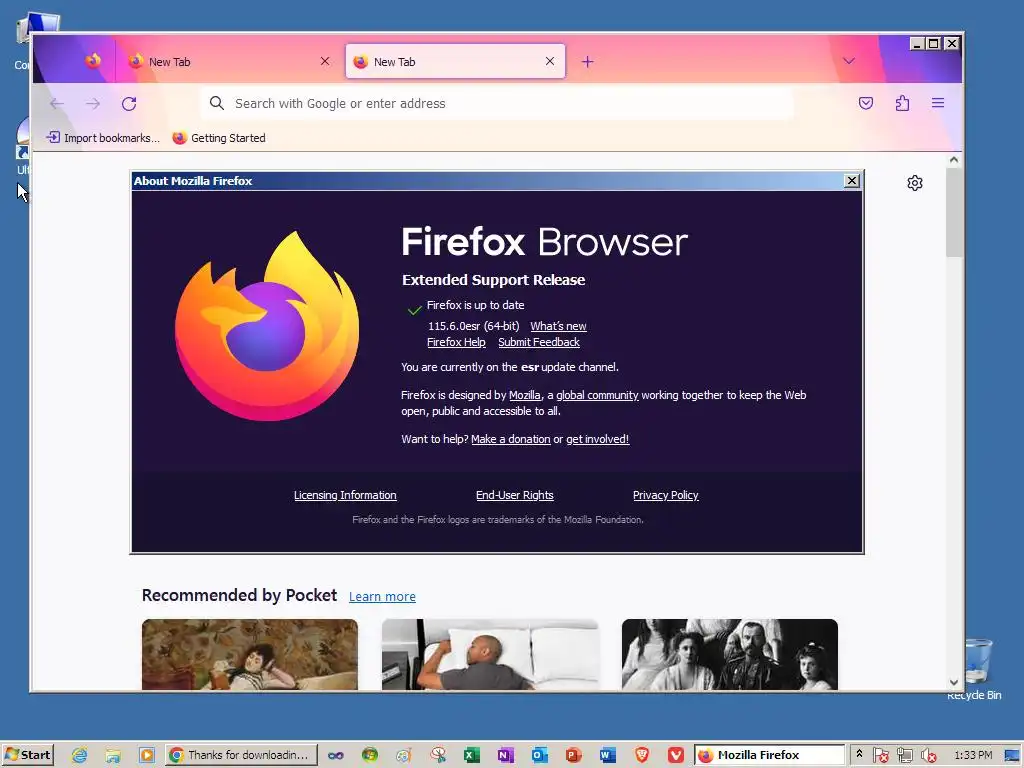This screenshot has height=768, width=1024.
Task: Launch Brave browser from the taskbar
Action: pyautogui.click(x=642, y=755)
